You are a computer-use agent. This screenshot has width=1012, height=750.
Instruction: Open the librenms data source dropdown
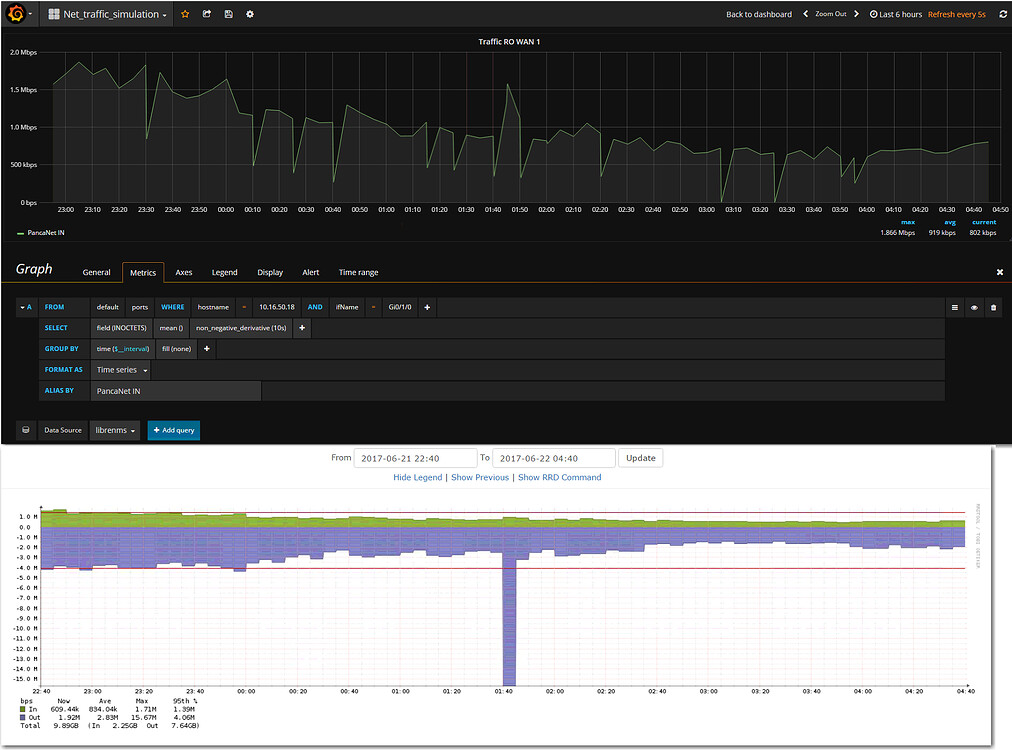click(x=113, y=430)
